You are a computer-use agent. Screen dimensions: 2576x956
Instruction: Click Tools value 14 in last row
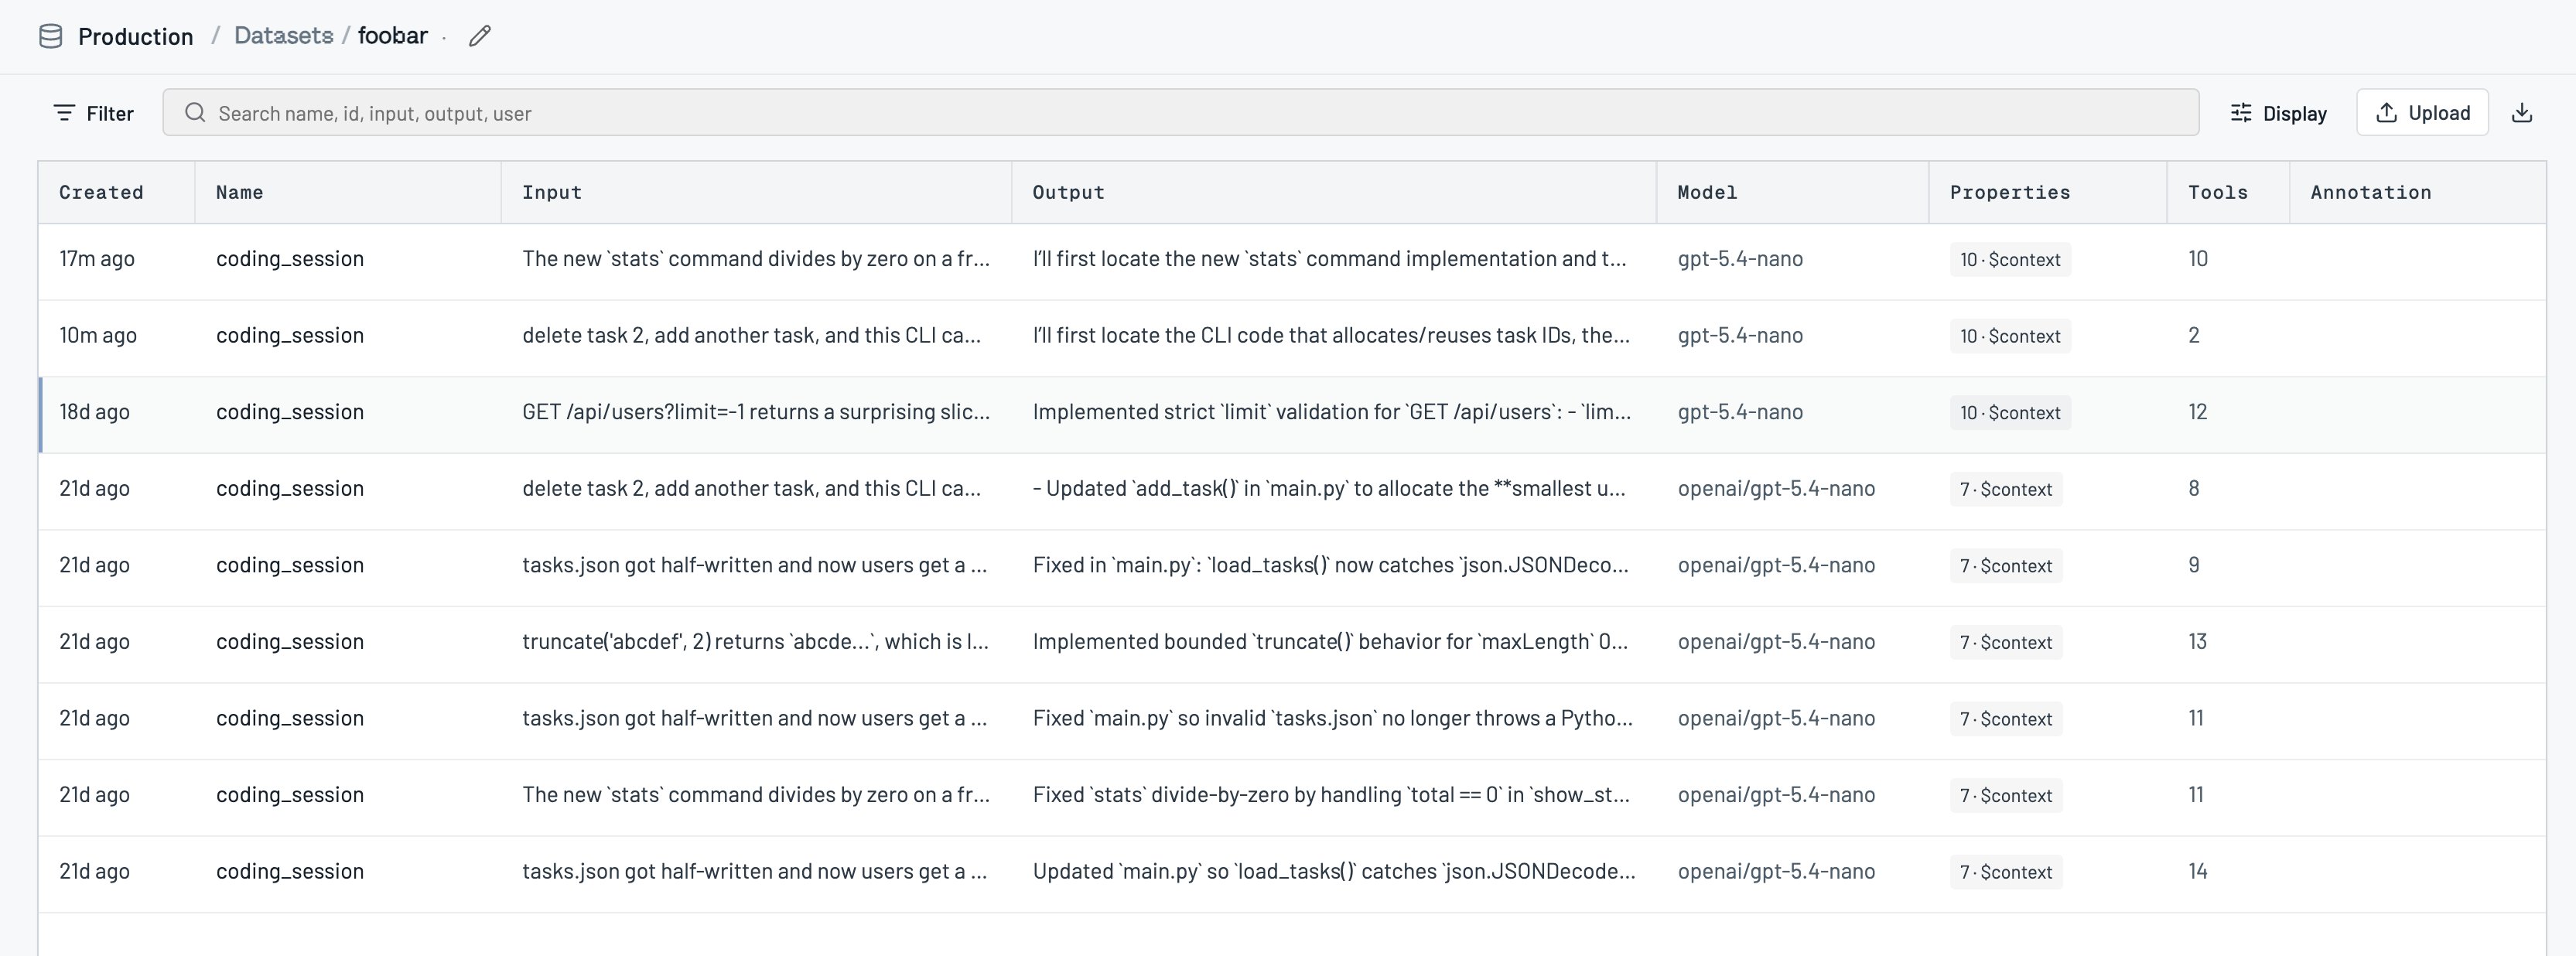[2197, 871]
